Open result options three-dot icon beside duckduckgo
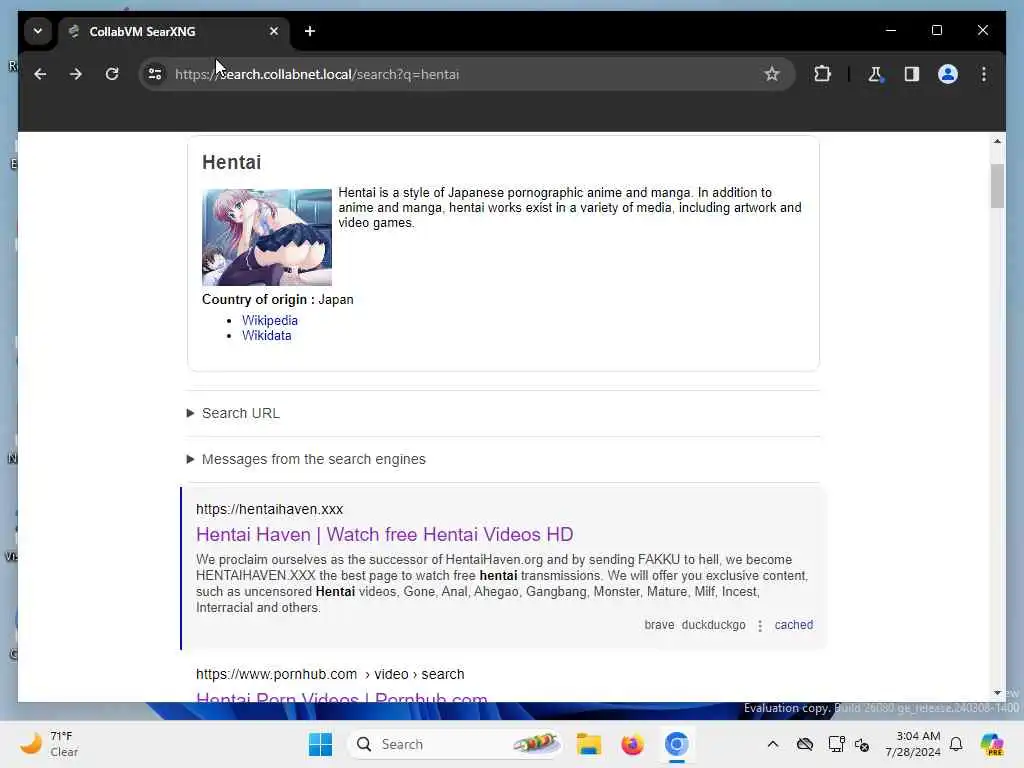1024x768 pixels. tap(760, 626)
